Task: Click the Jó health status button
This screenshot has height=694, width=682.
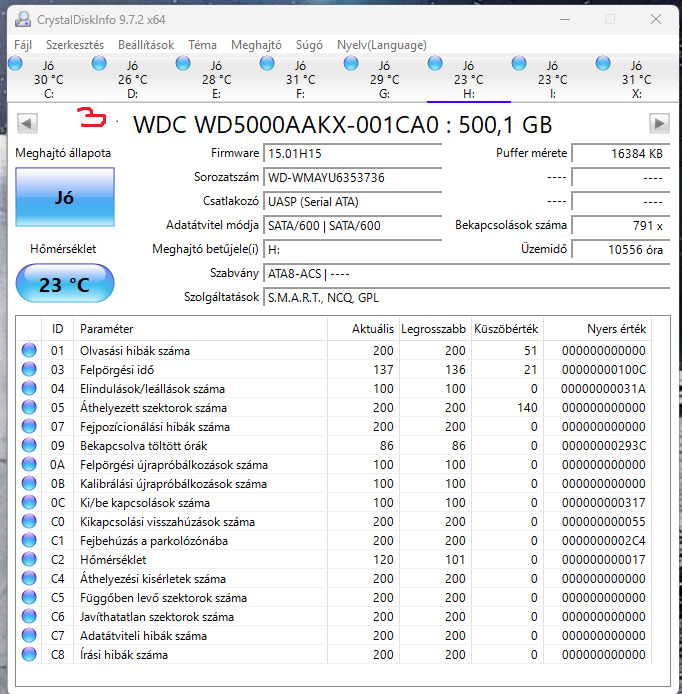Action: tap(65, 197)
